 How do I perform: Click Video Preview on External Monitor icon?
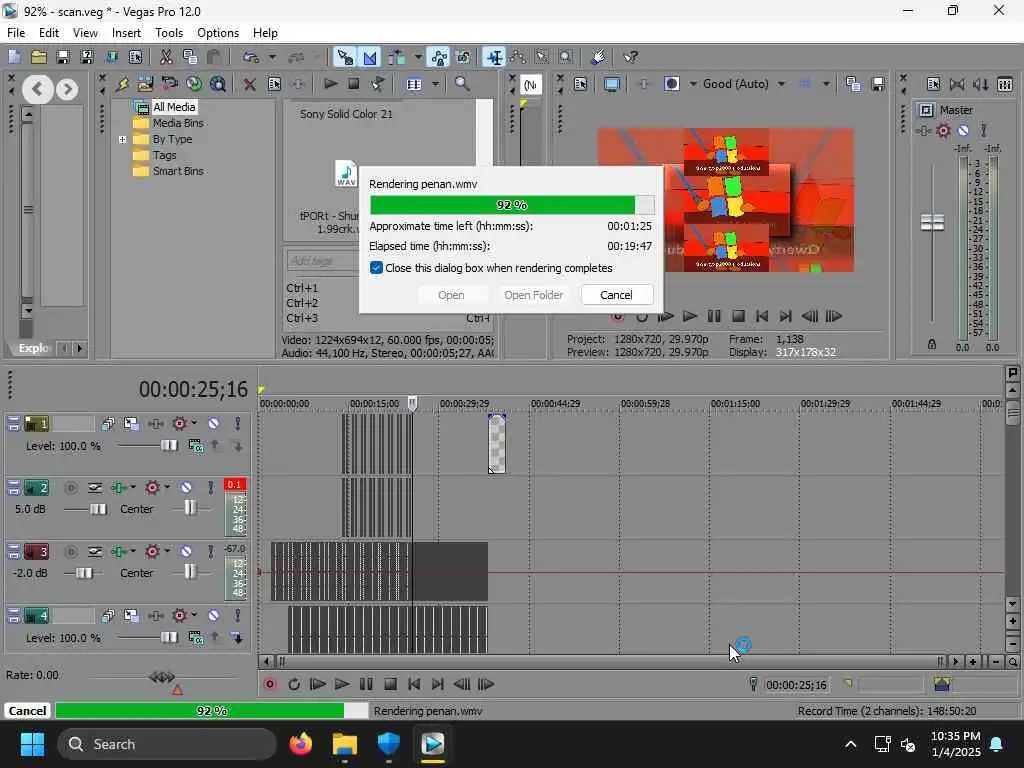point(612,84)
